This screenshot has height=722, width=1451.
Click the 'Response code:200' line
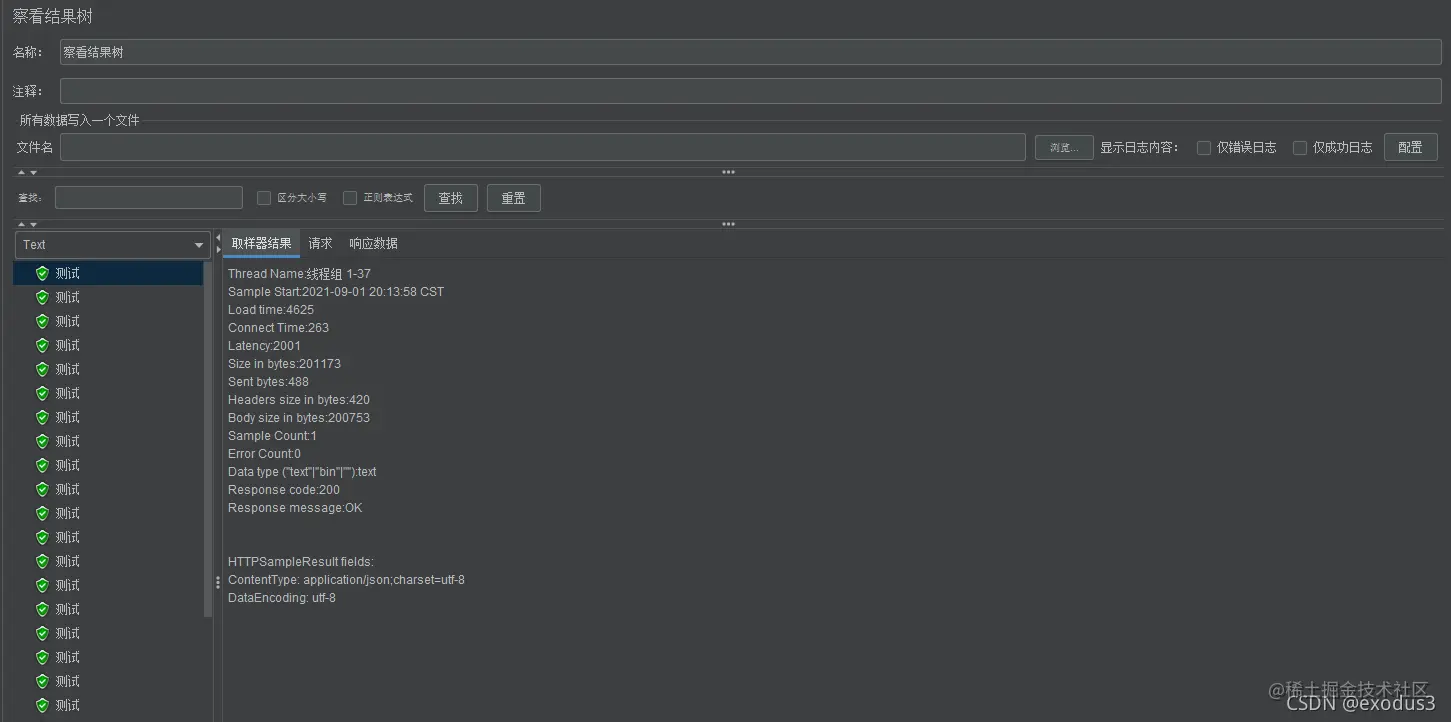click(x=284, y=490)
